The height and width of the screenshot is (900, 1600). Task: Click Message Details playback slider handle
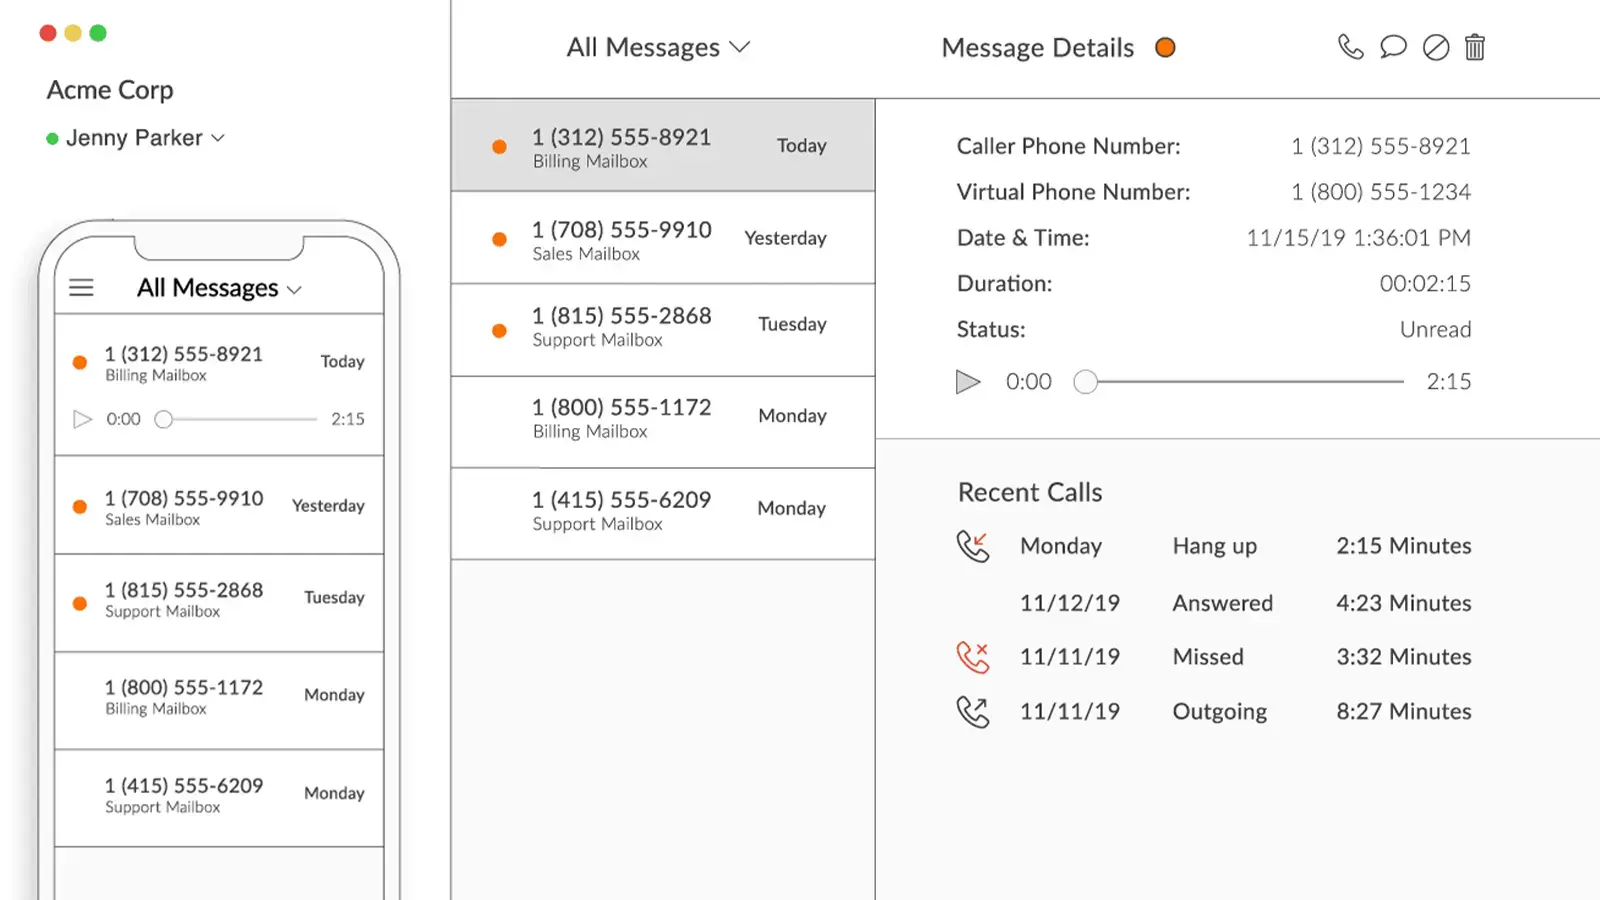(x=1085, y=381)
